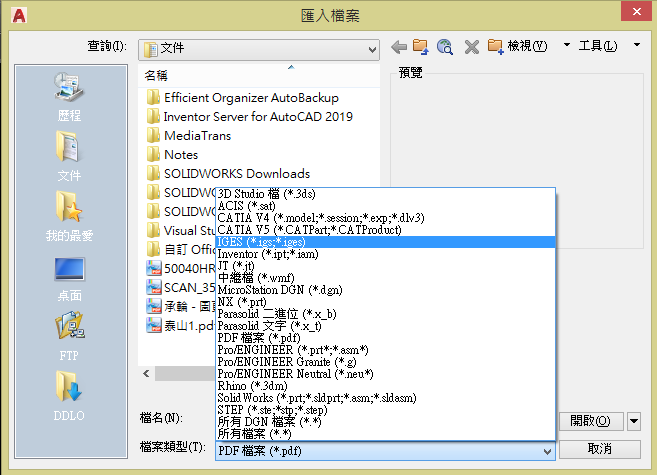Select the 泰山1.pdf file

coord(181,325)
